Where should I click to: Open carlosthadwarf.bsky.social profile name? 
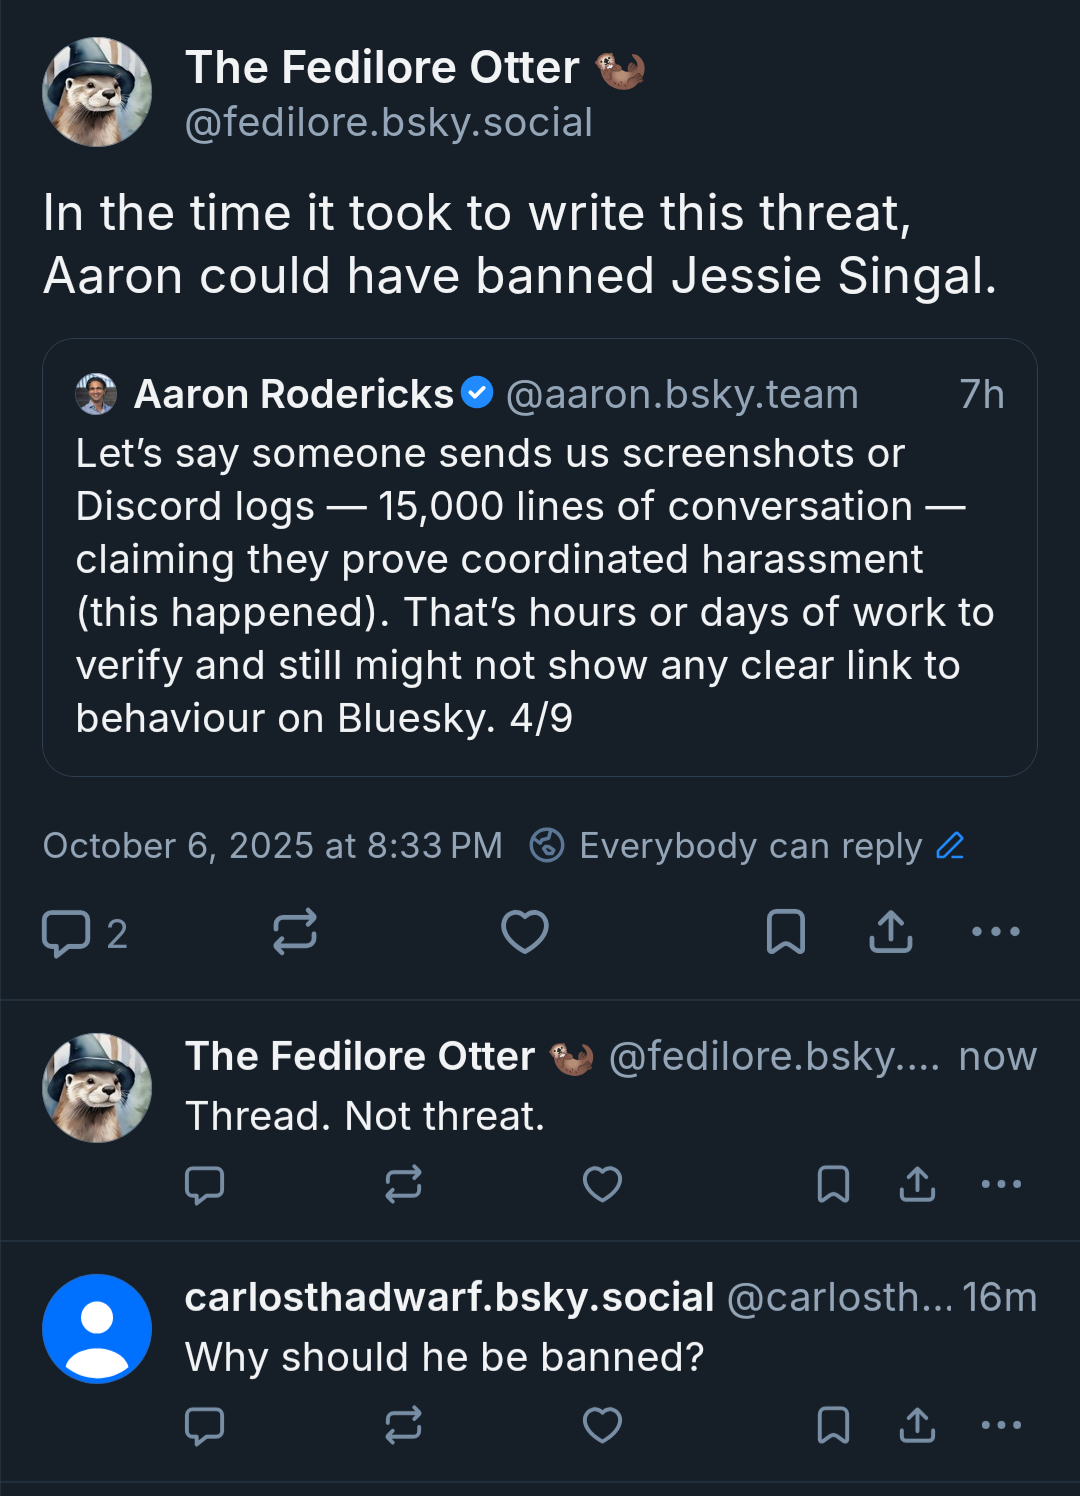pyautogui.click(x=449, y=1297)
